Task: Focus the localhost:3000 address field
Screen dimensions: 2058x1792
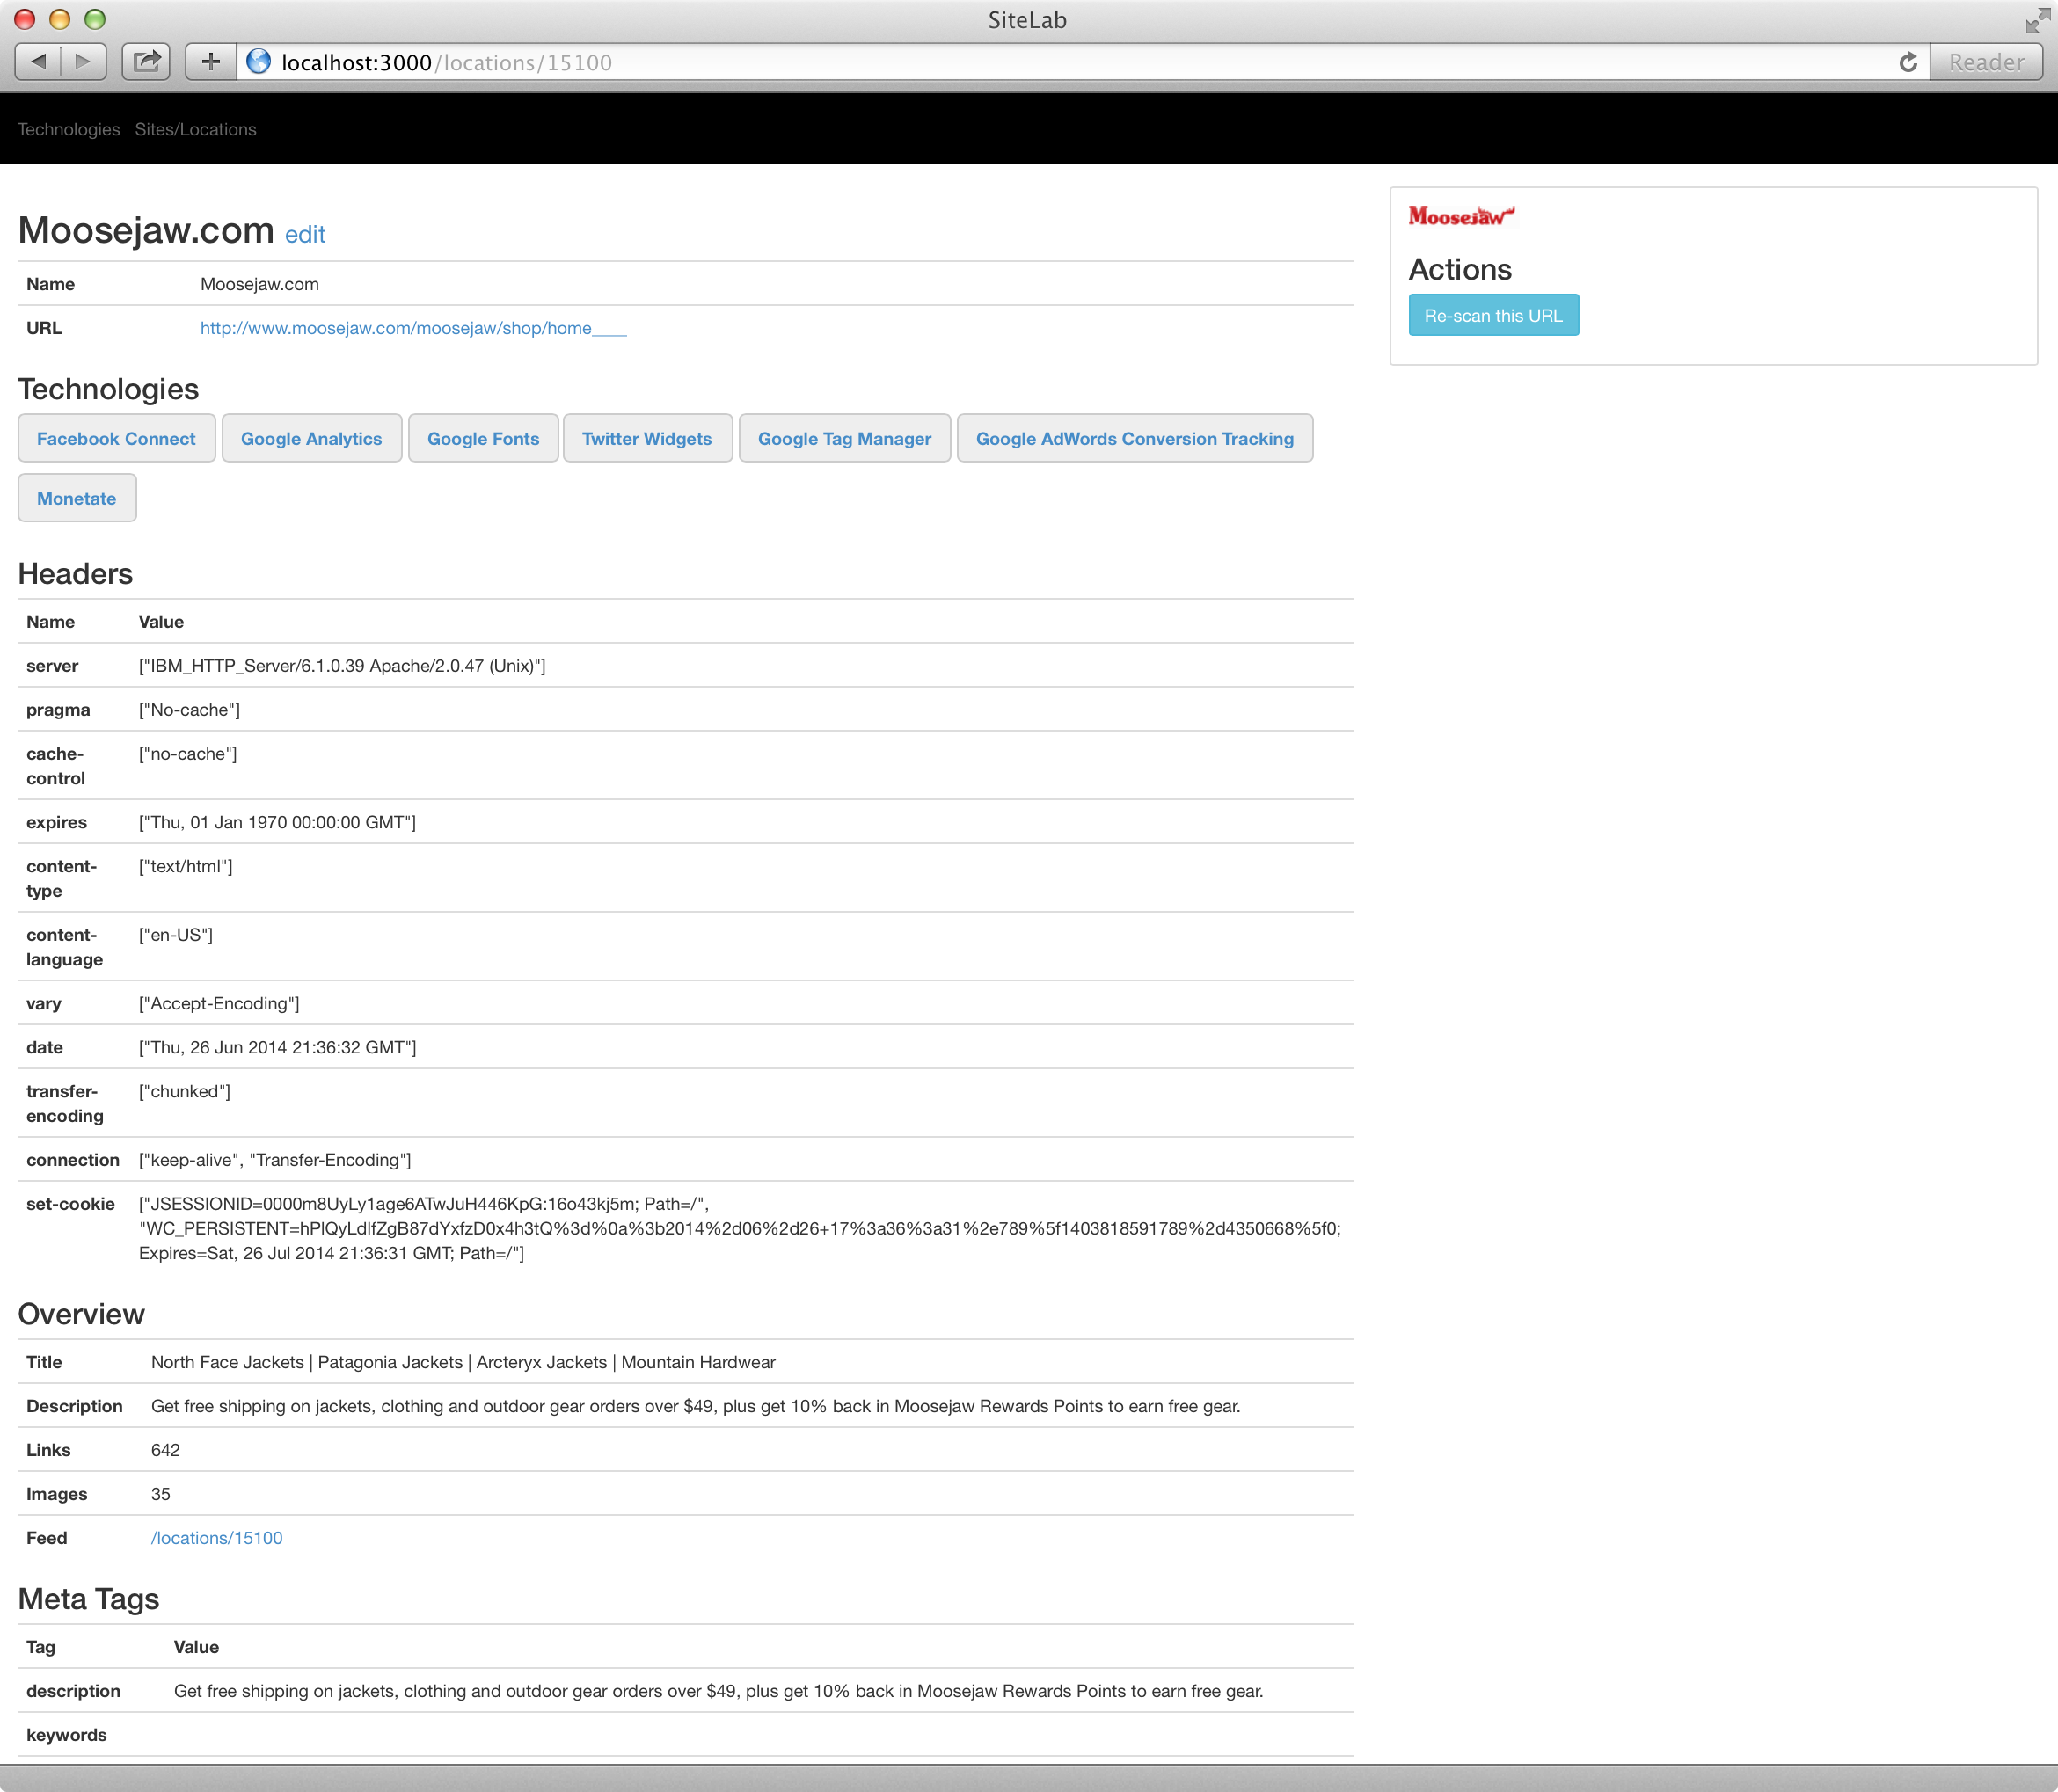Action: (x=1000, y=62)
